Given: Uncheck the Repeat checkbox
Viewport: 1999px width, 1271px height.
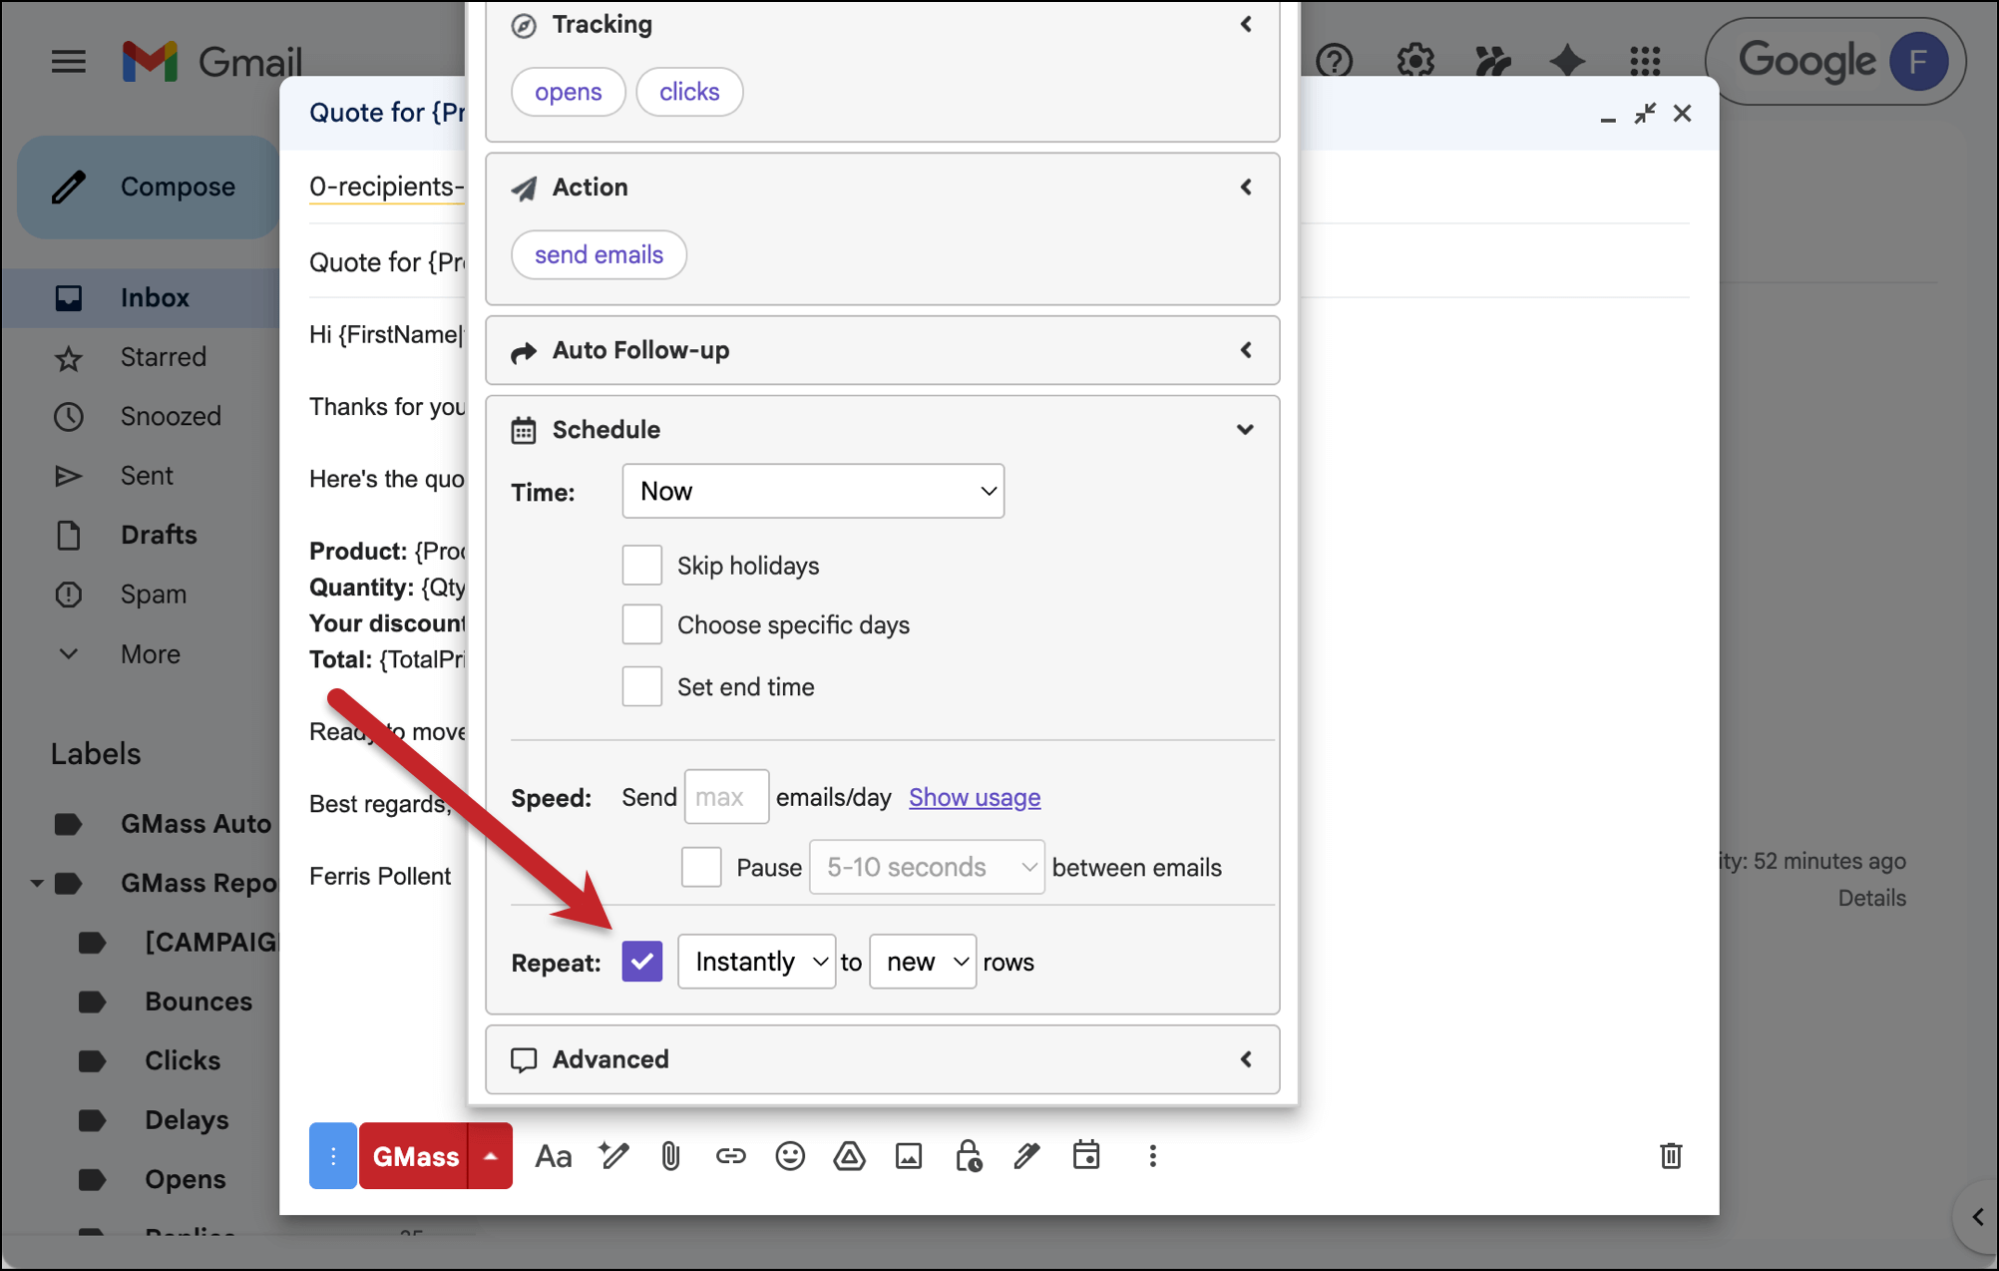Looking at the screenshot, I should point(642,962).
